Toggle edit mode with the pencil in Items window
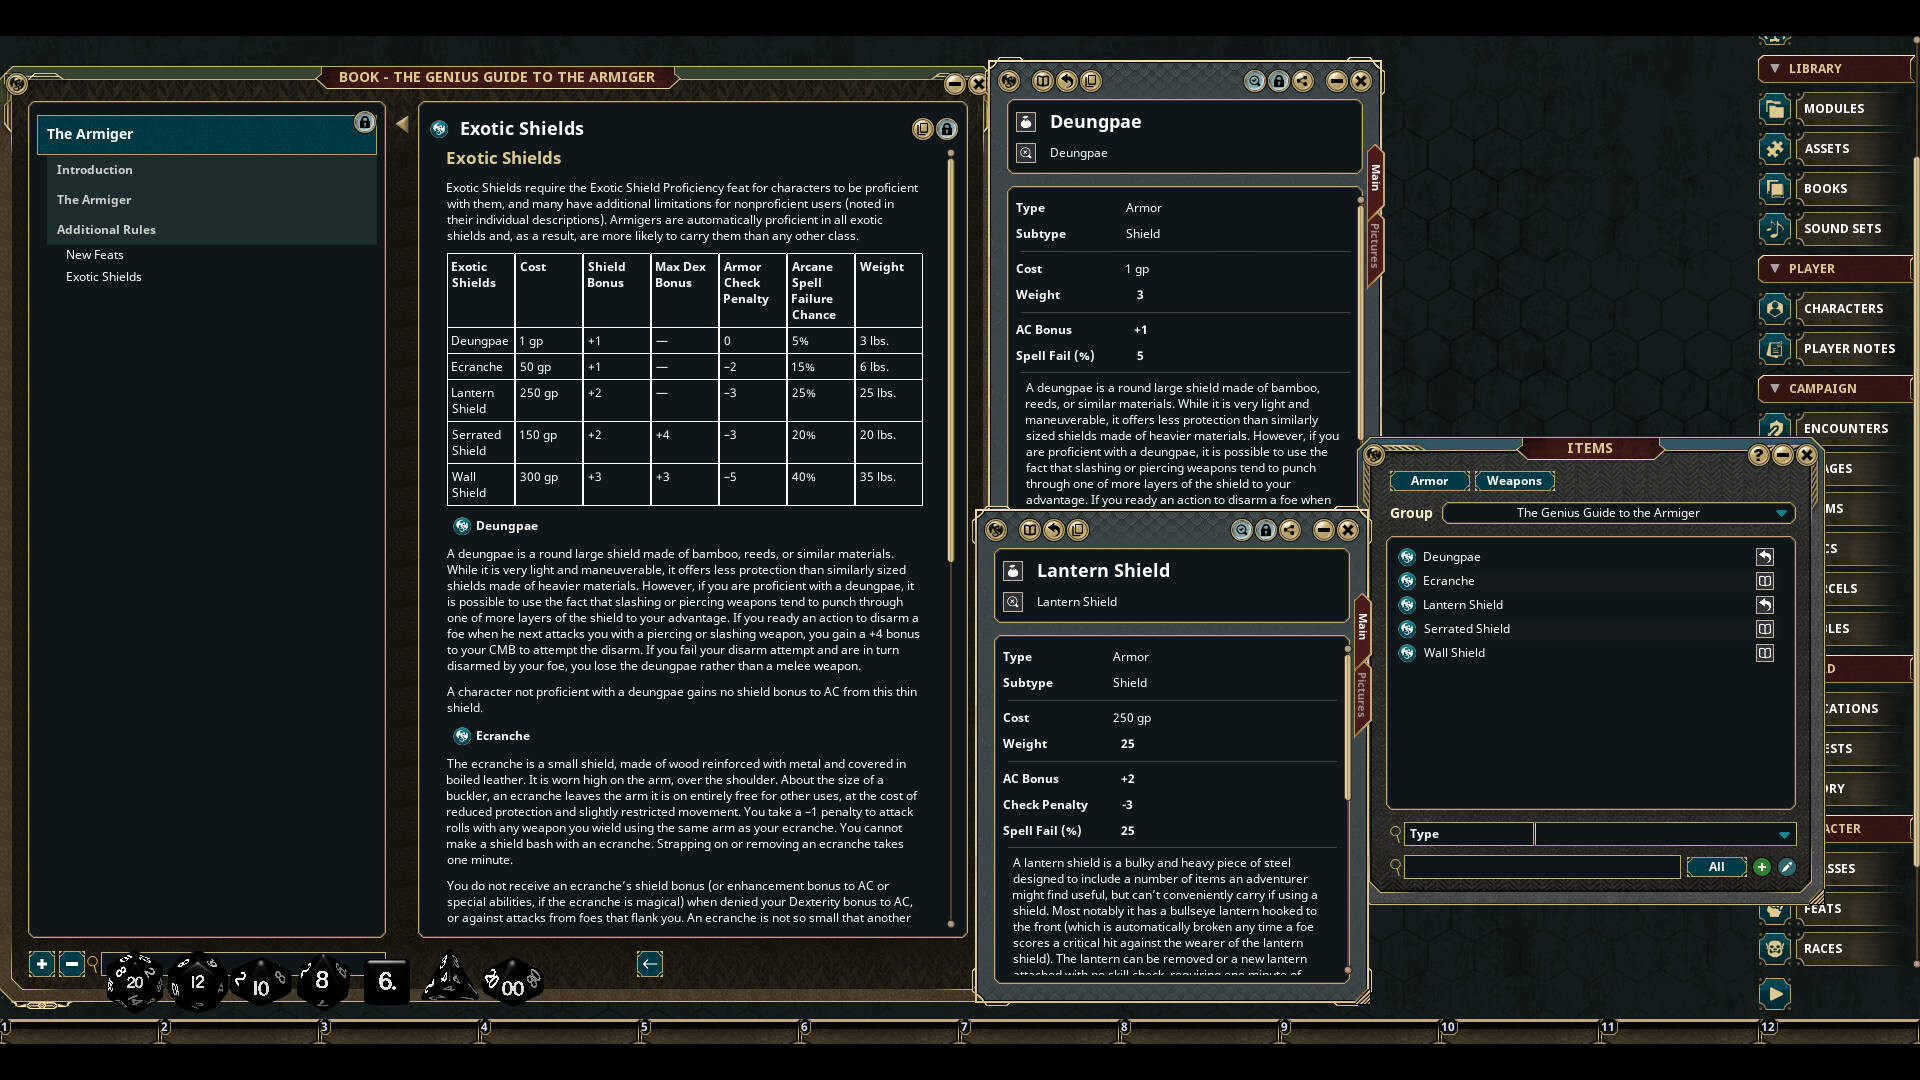The width and height of the screenshot is (1920, 1080). point(1787,866)
